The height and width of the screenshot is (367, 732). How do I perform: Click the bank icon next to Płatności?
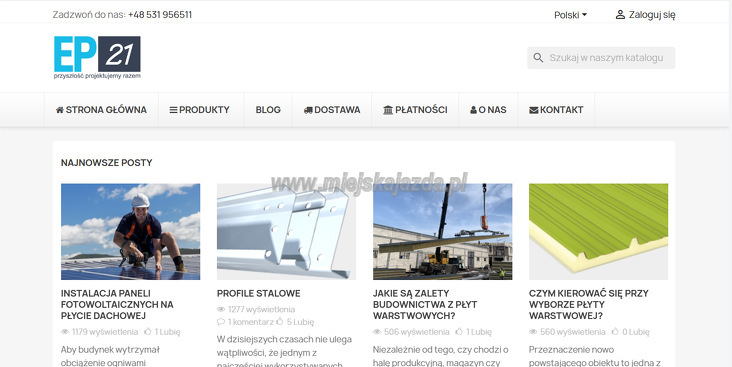[388, 110]
